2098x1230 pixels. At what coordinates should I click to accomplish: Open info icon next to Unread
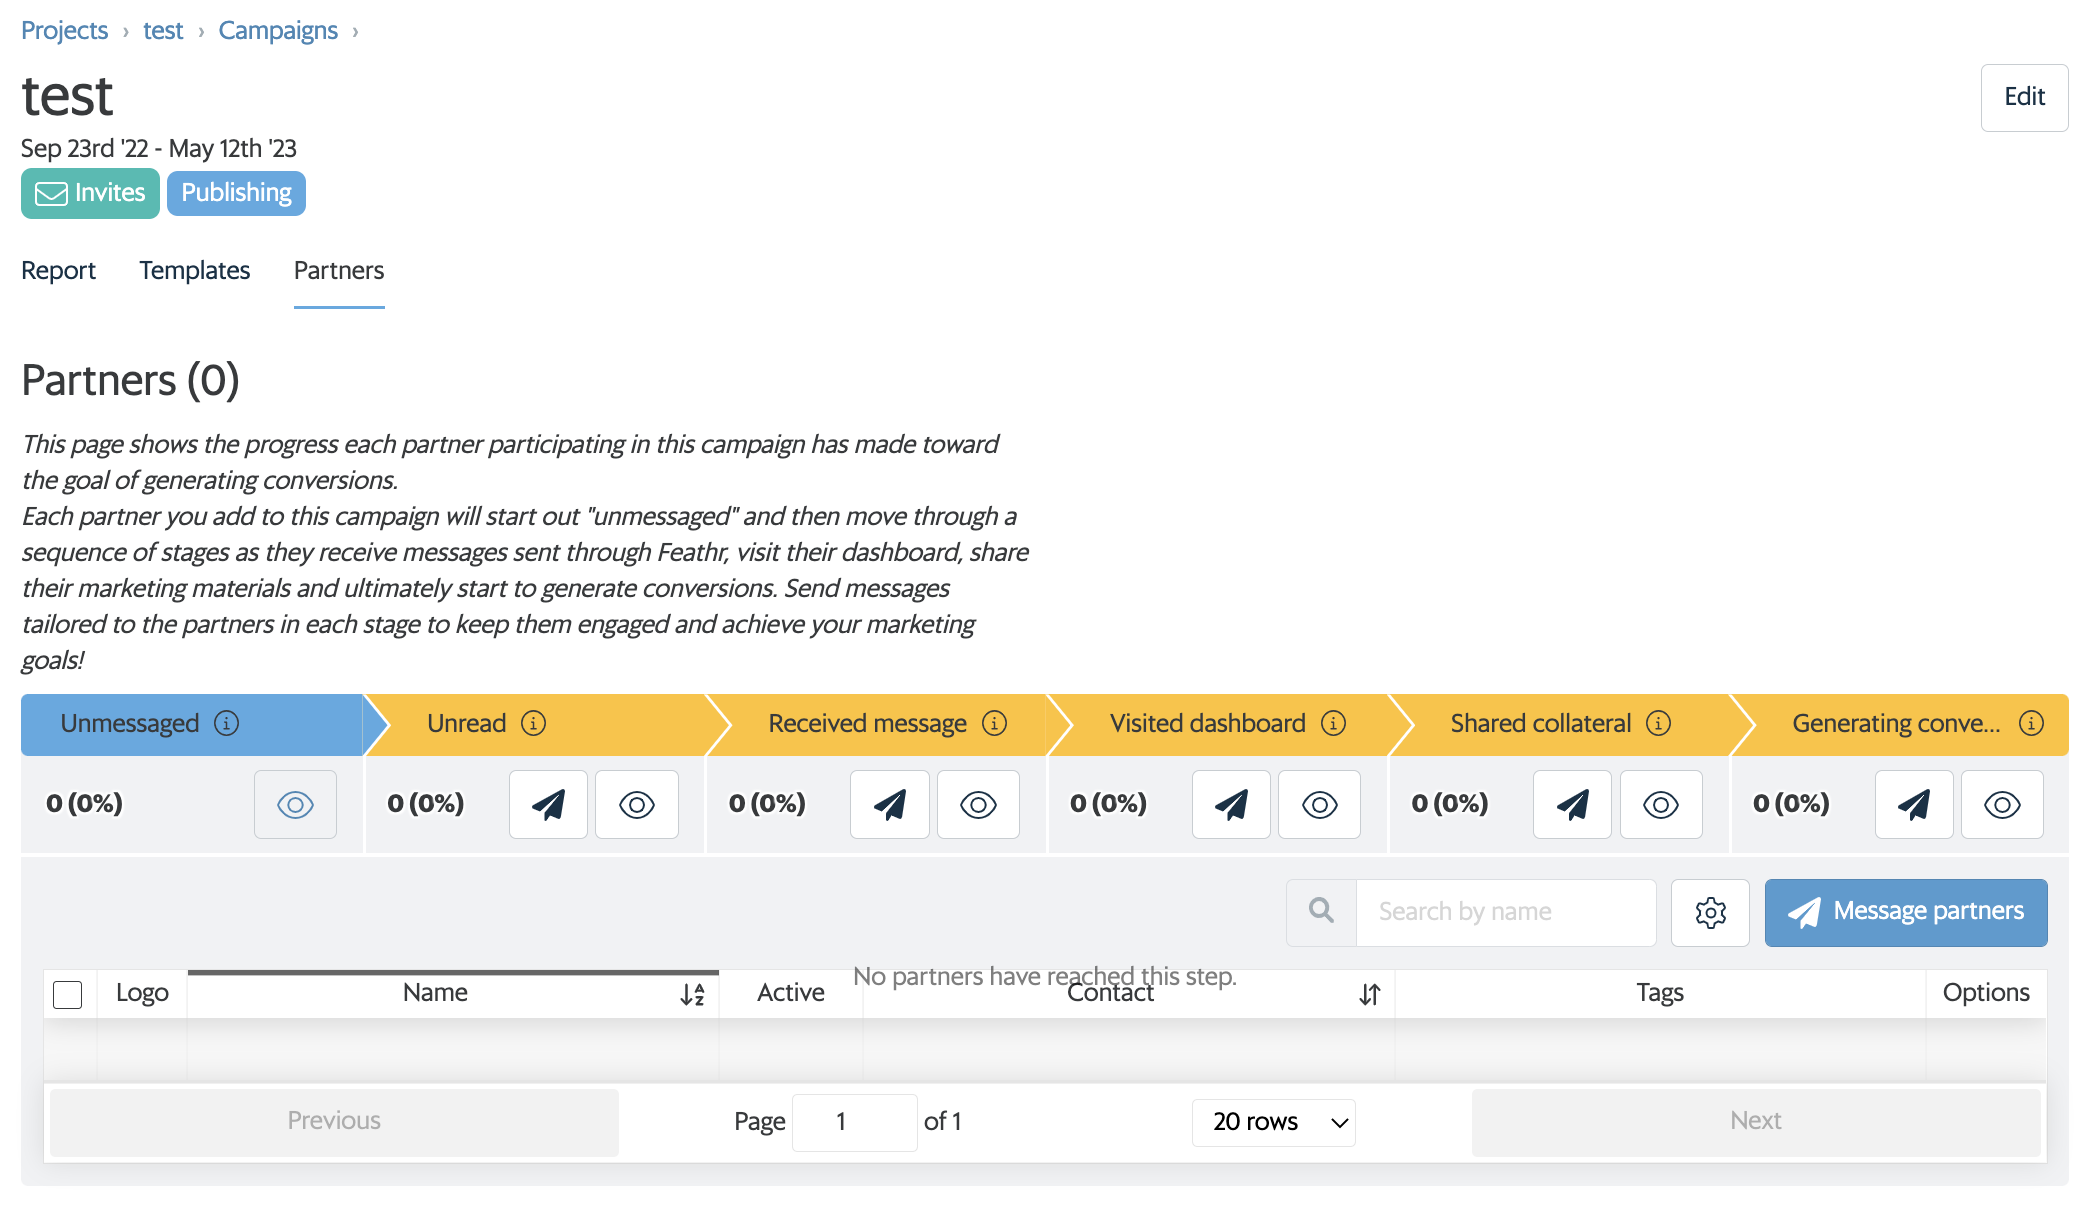[534, 723]
